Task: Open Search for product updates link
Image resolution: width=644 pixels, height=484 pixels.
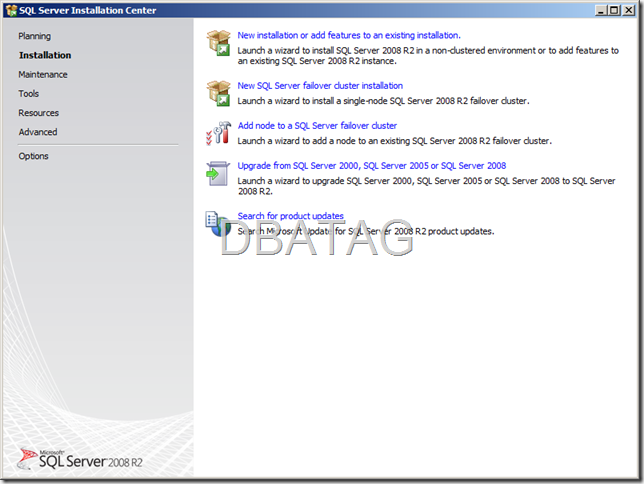Action: tap(290, 216)
